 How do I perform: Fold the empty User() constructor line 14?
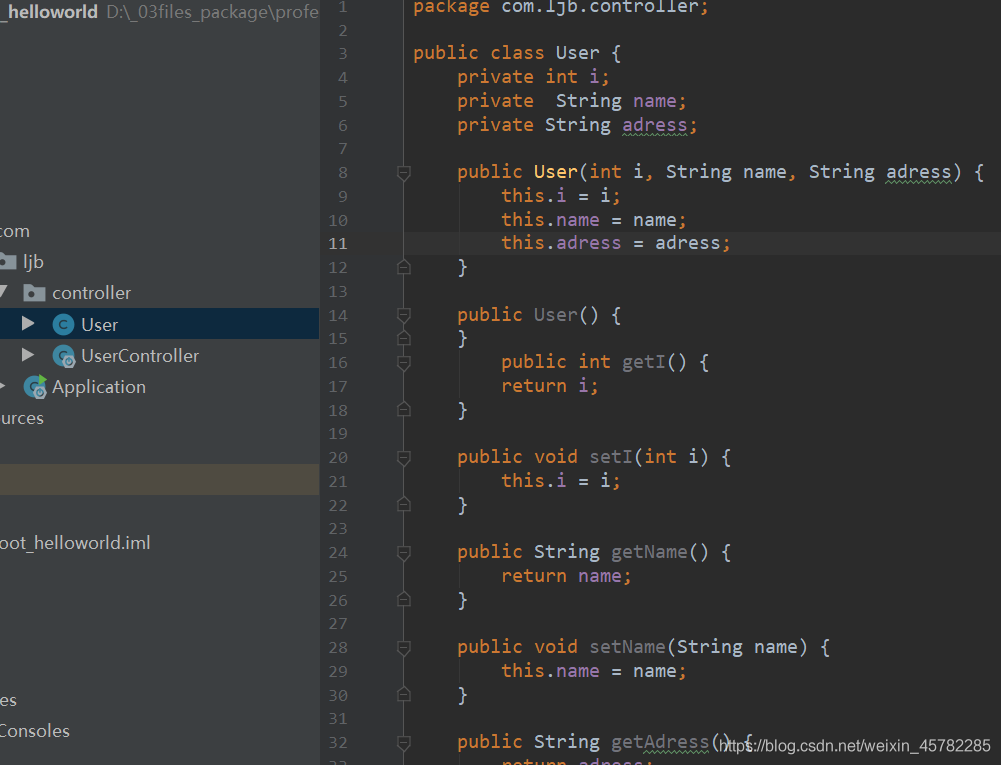tap(403, 315)
